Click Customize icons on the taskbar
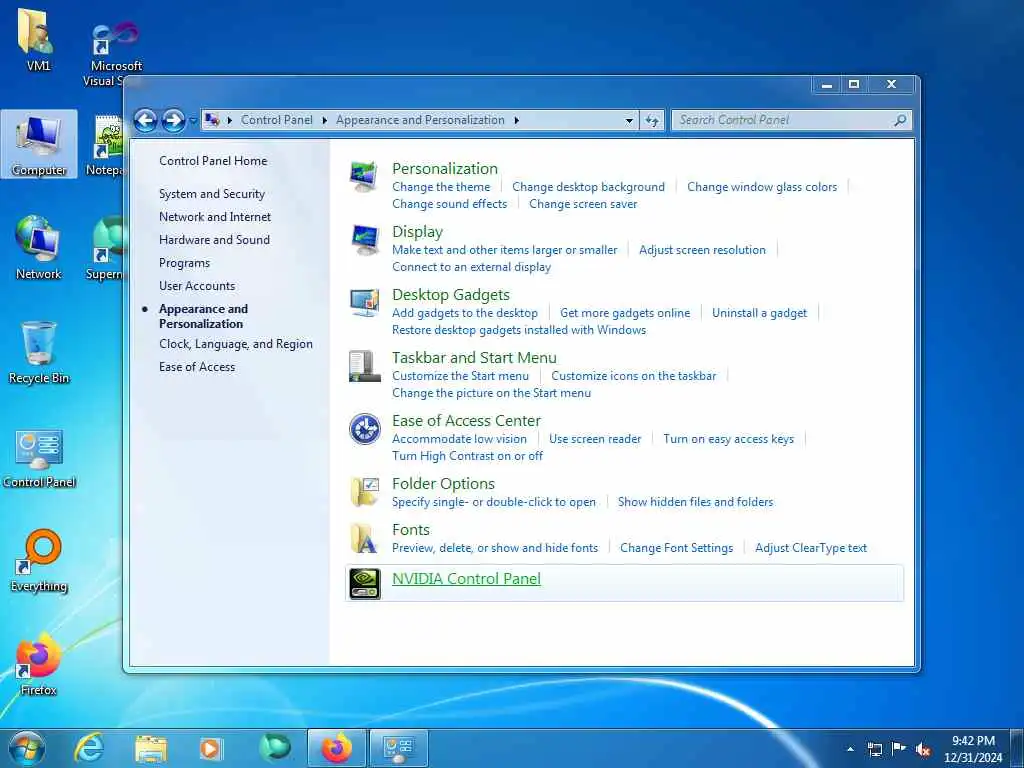1024x768 pixels. point(633,376)
